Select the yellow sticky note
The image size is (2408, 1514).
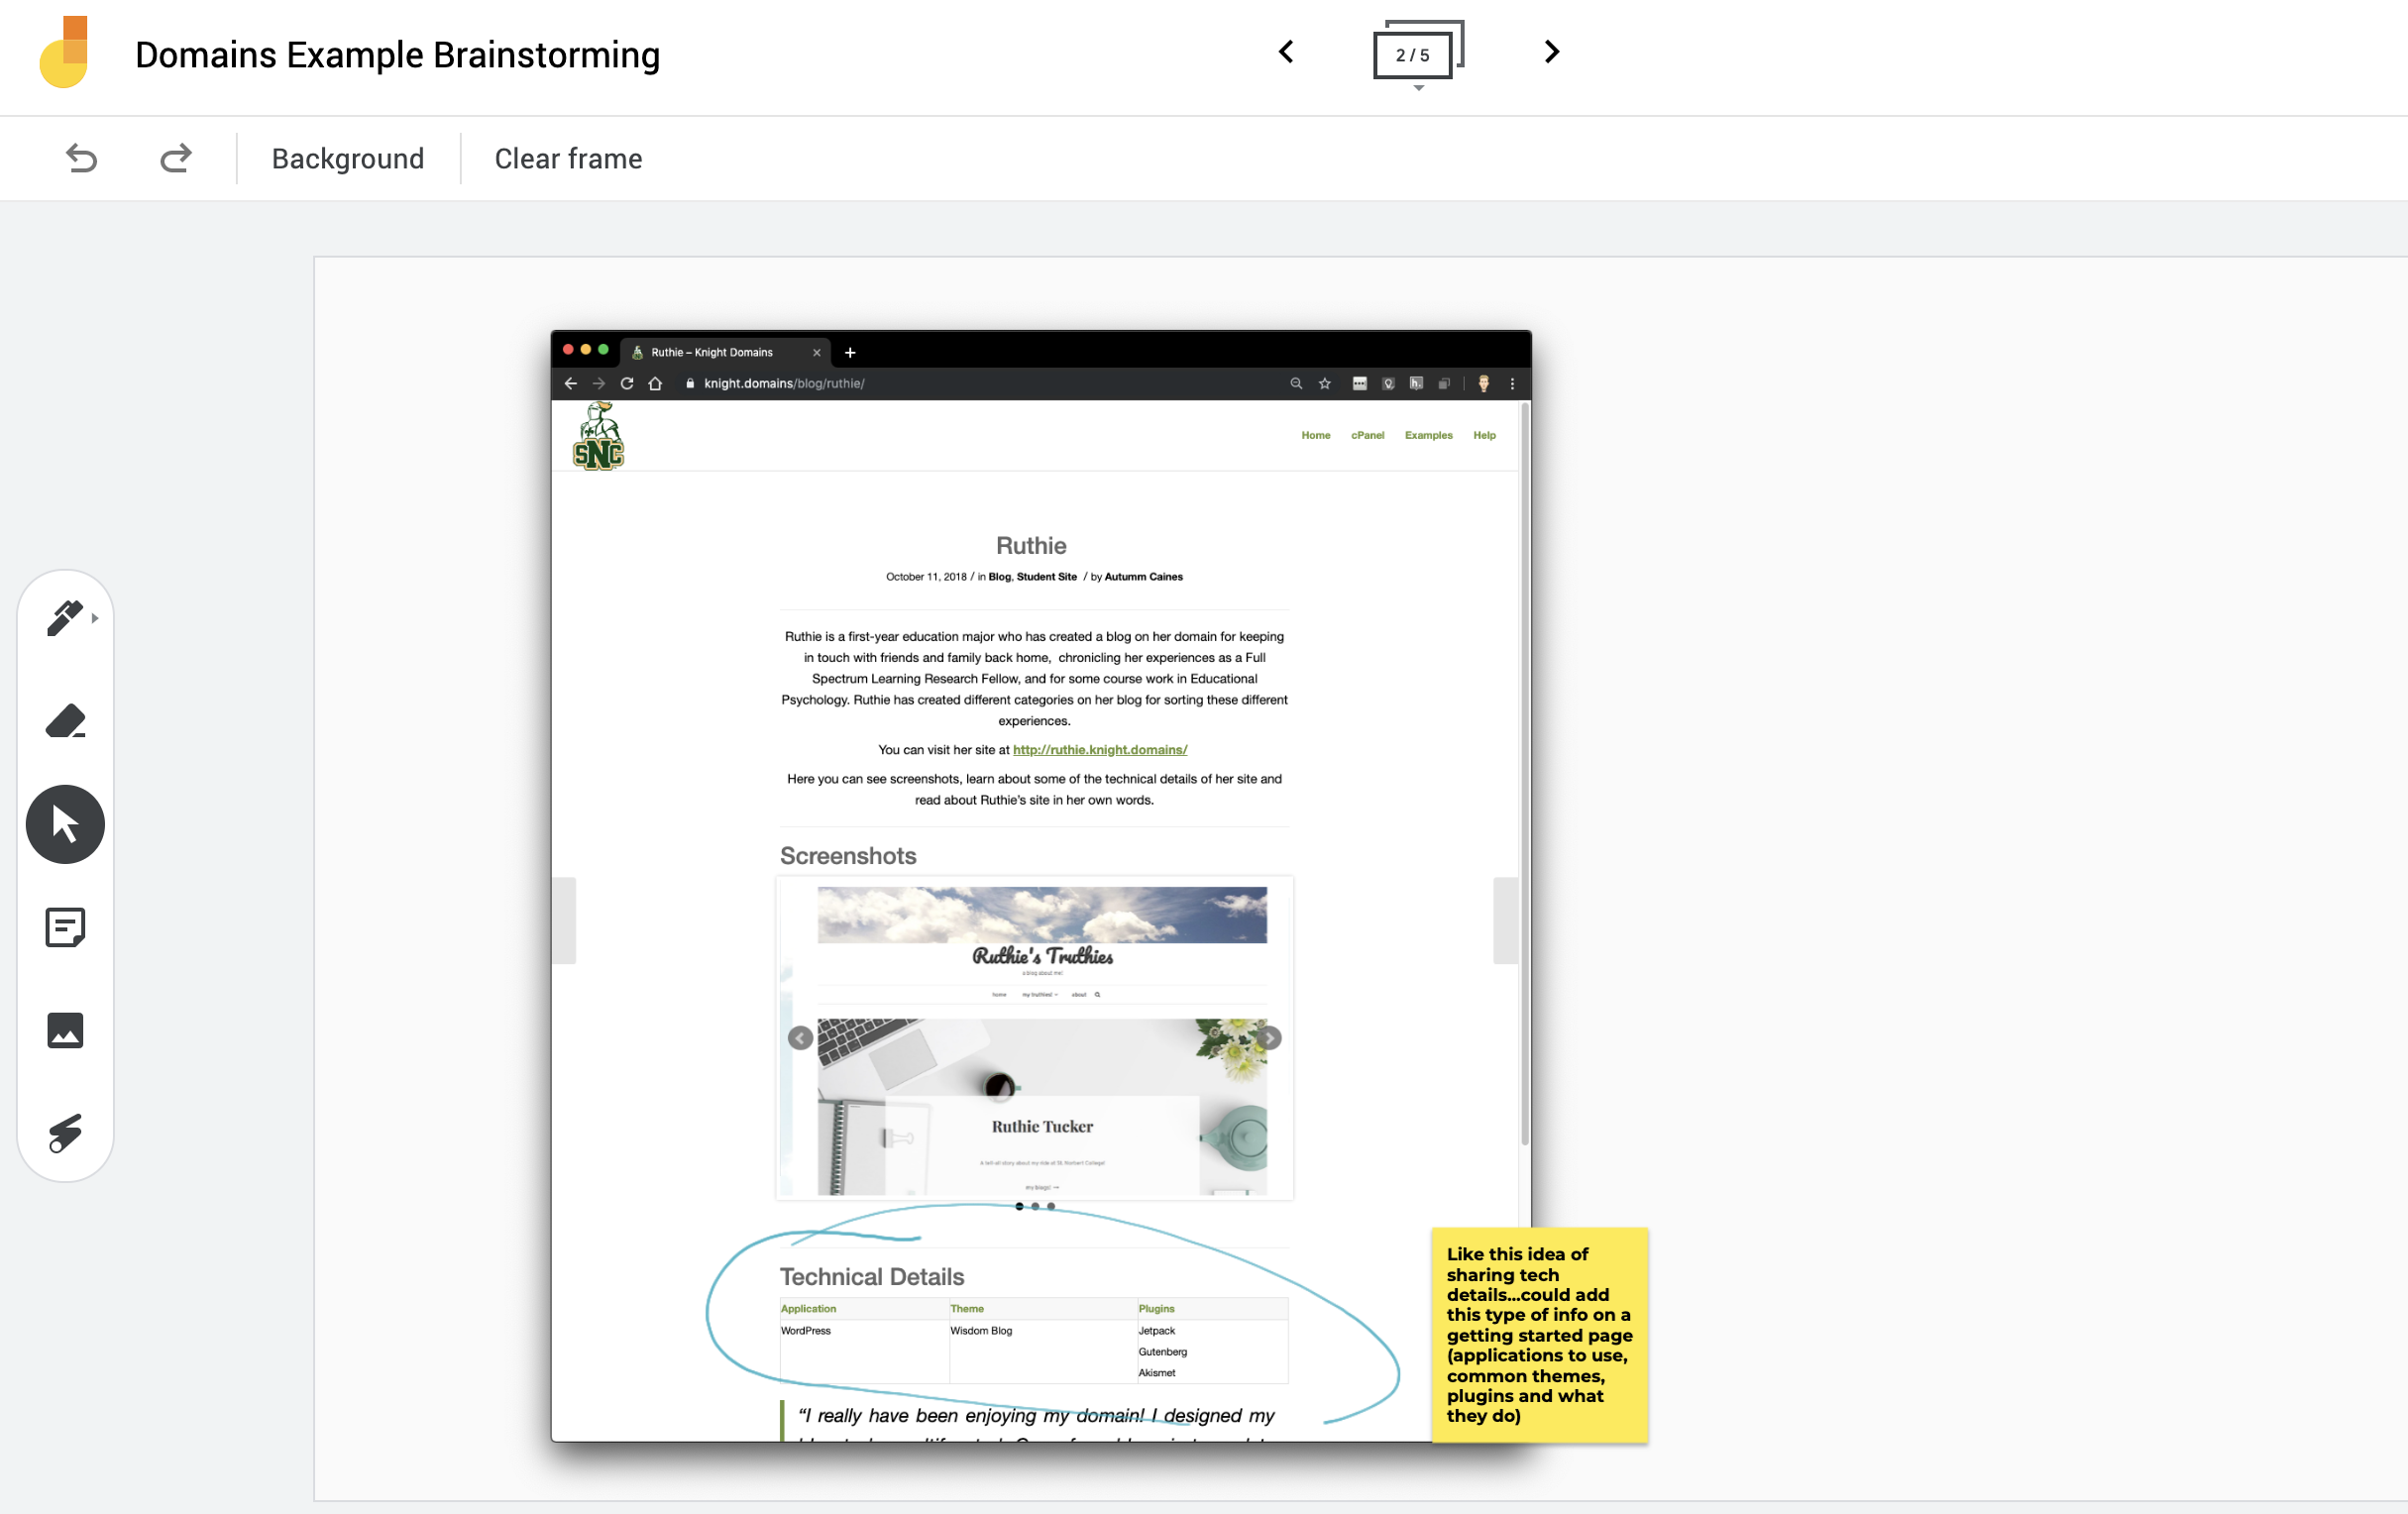[1538, 1334]
